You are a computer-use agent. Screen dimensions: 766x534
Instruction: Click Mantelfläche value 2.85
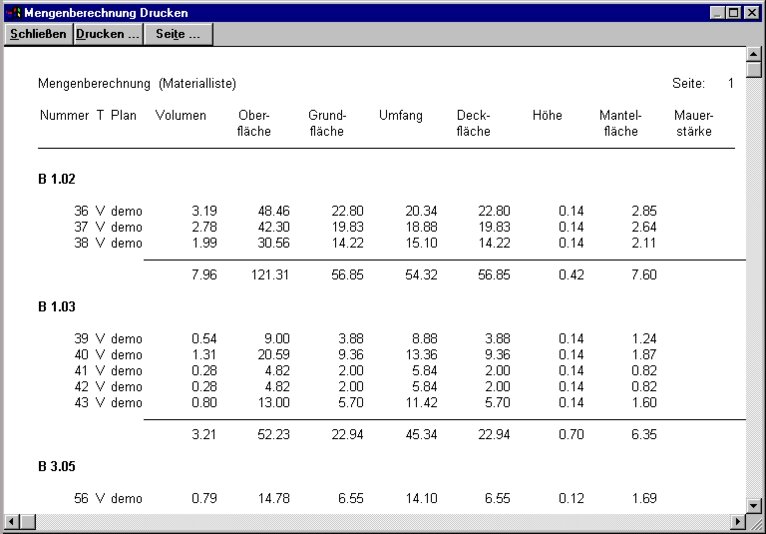644,211
